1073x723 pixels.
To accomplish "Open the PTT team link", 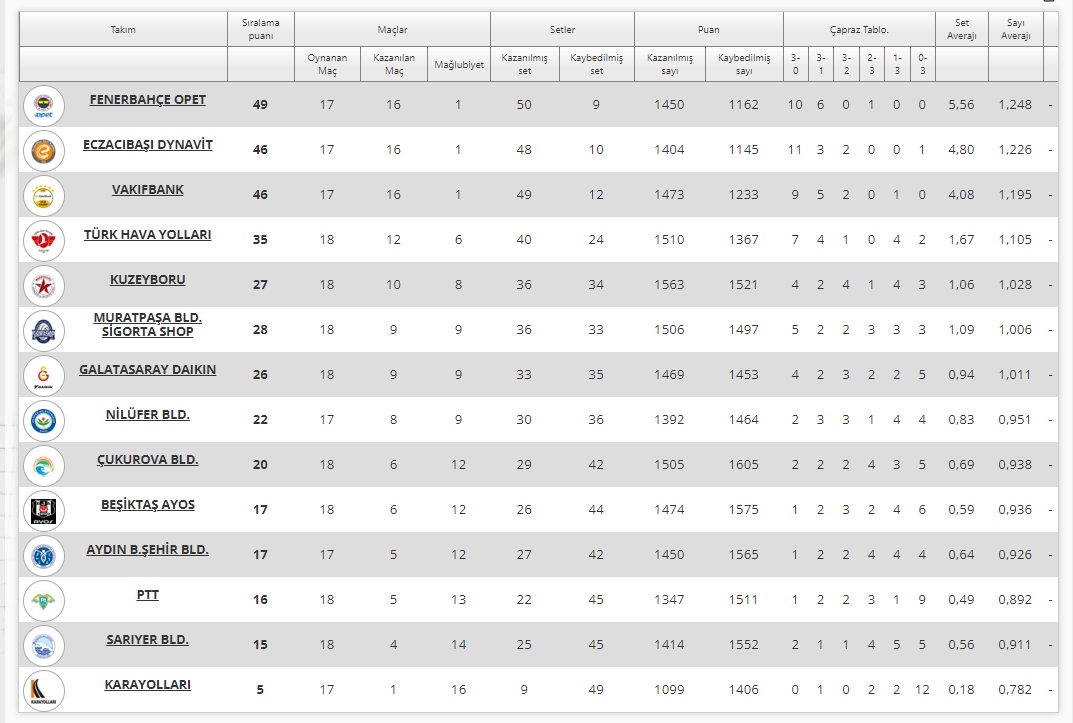I will coord(148,595).
